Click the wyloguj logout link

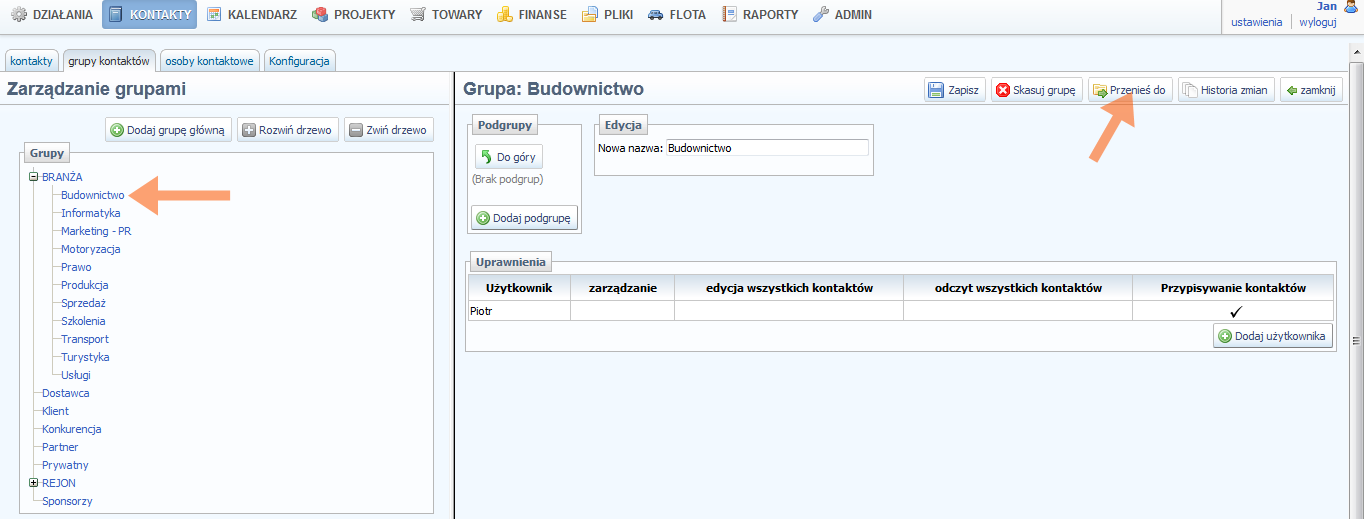tap(1317, 22)
